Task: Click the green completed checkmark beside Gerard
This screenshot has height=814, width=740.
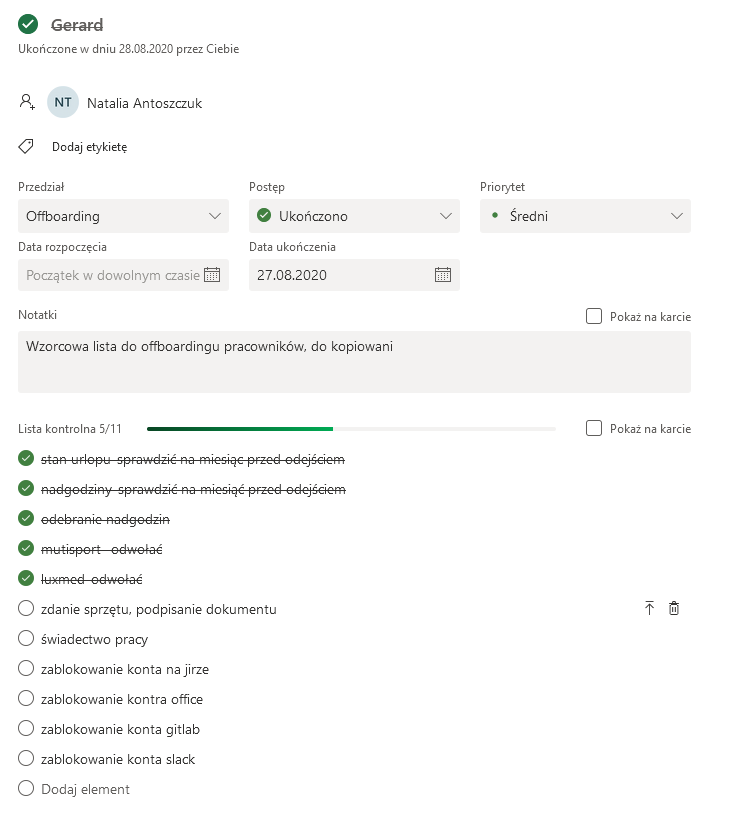Action: point(28,24)
